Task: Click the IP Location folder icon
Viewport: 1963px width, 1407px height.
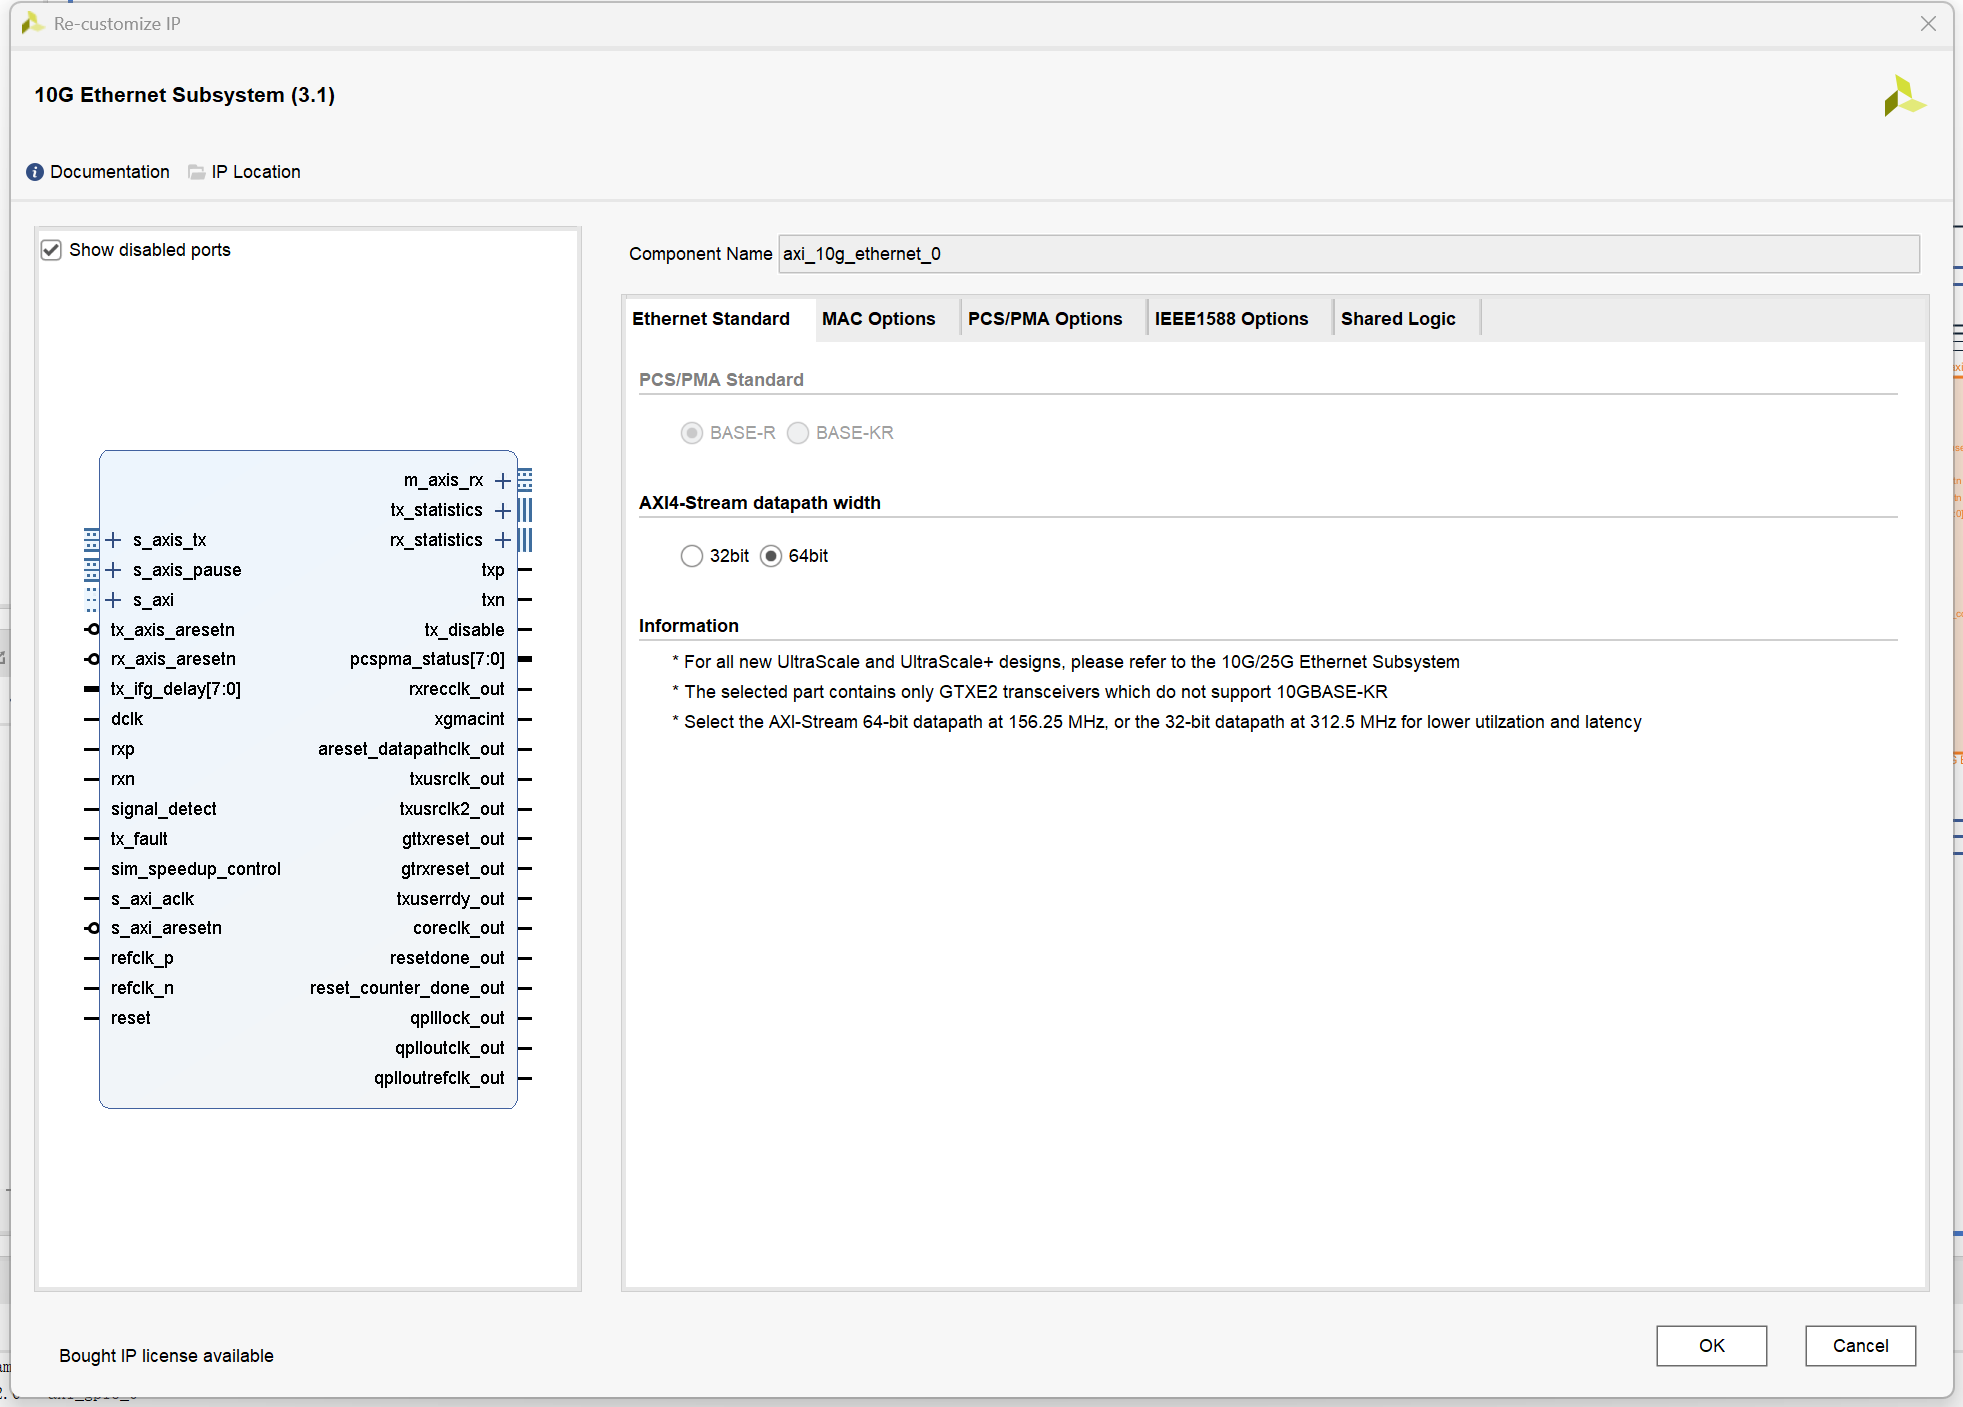Action: 197,172
